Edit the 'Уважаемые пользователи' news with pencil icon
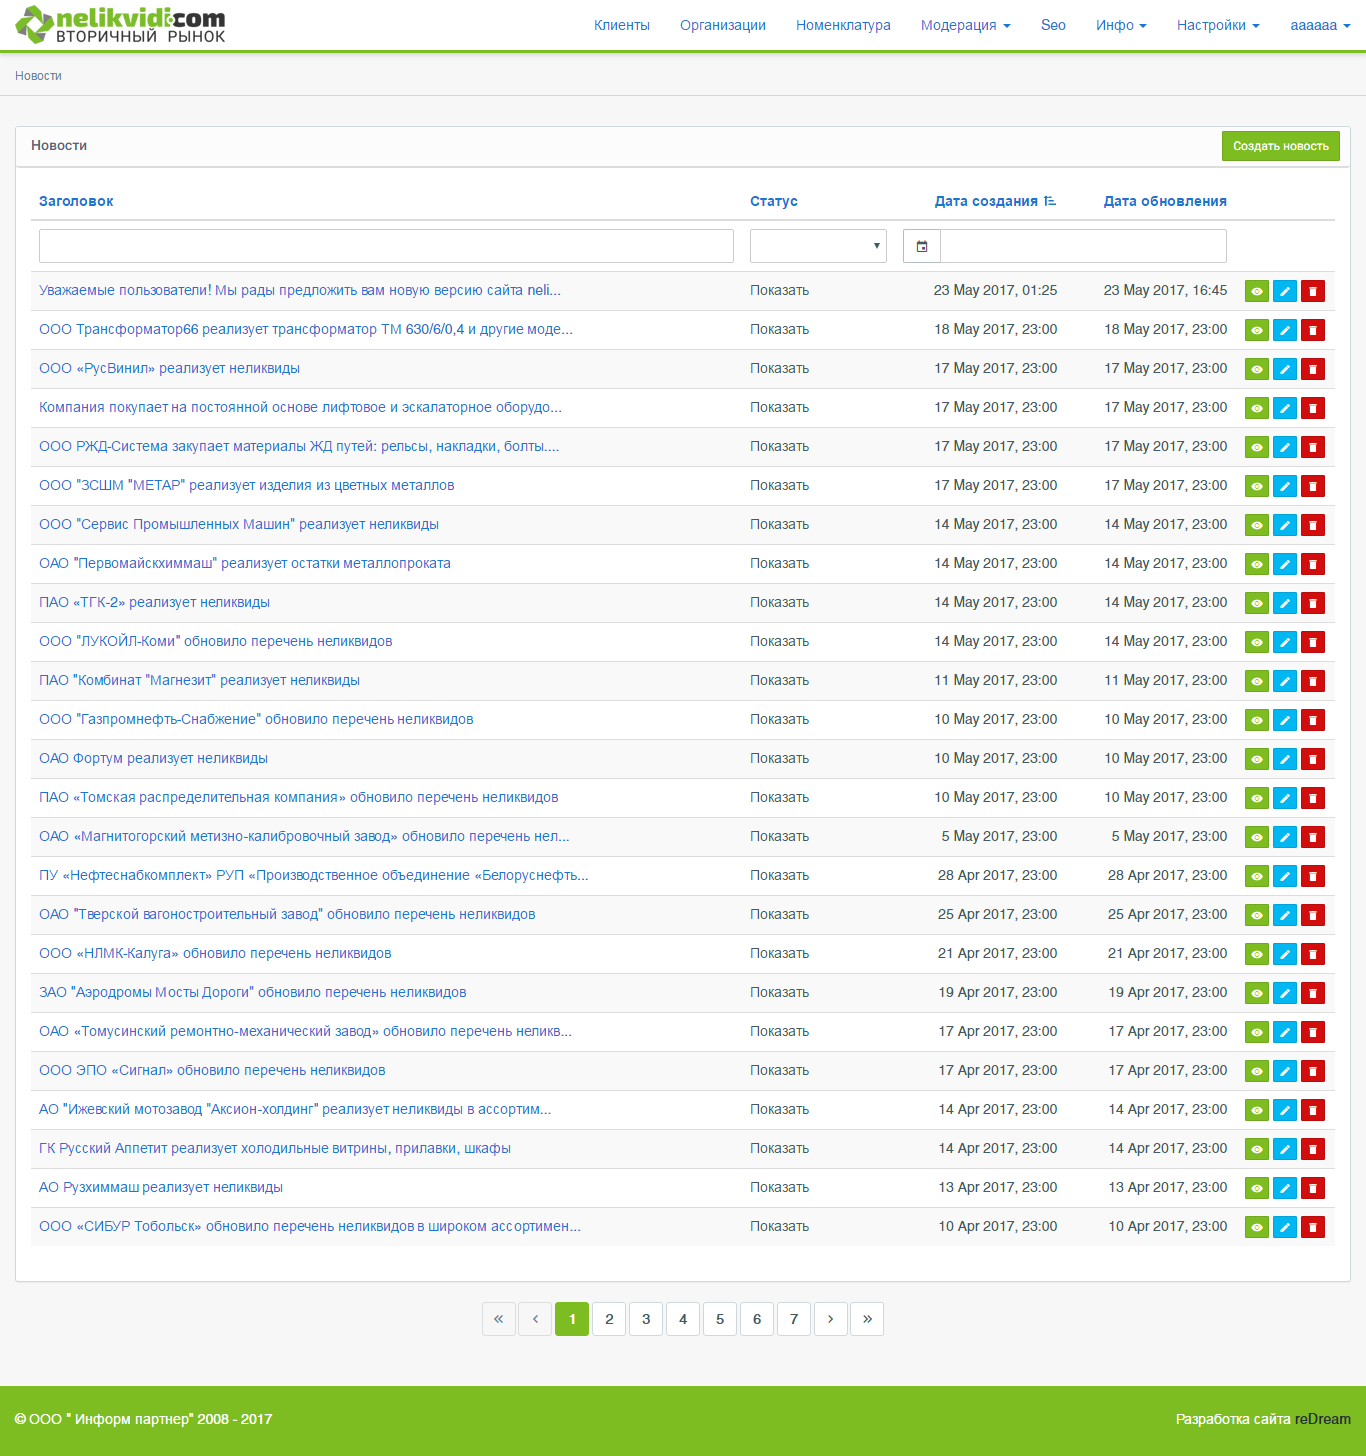This screenshot has height=1456, width=1366. point(1285,291)
